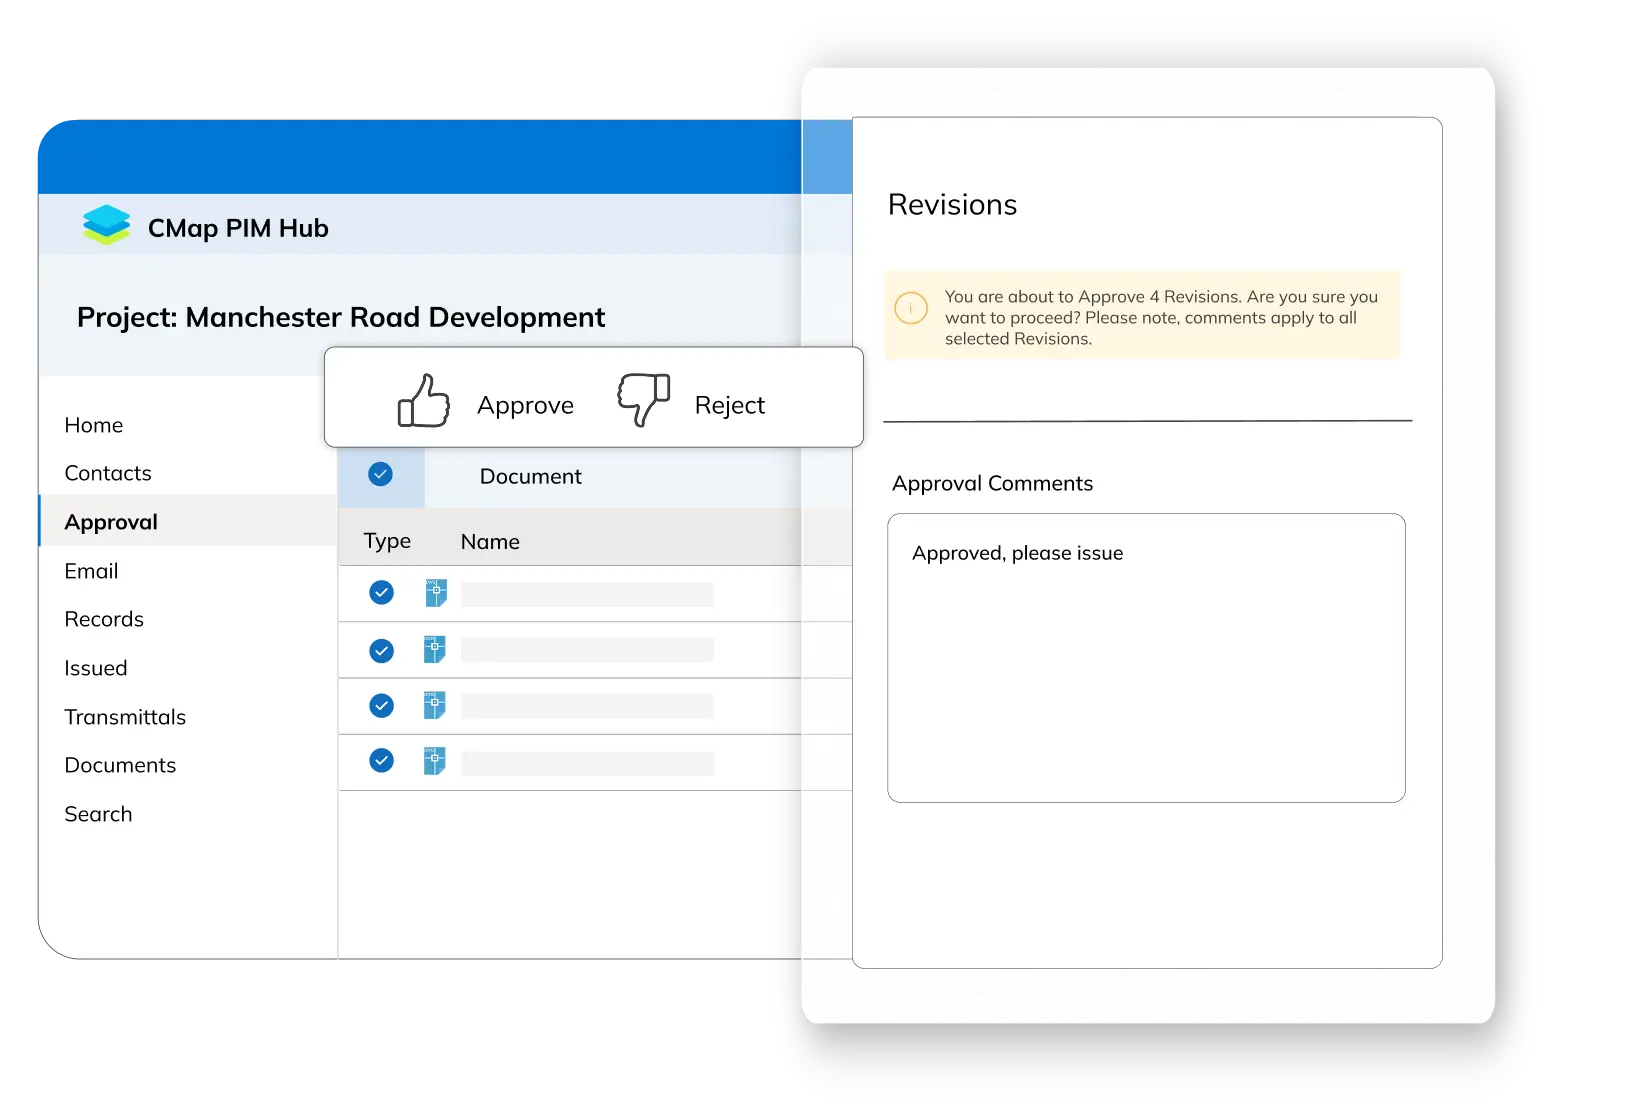Uncheck the fourth document row checkbox

point(381,761)
